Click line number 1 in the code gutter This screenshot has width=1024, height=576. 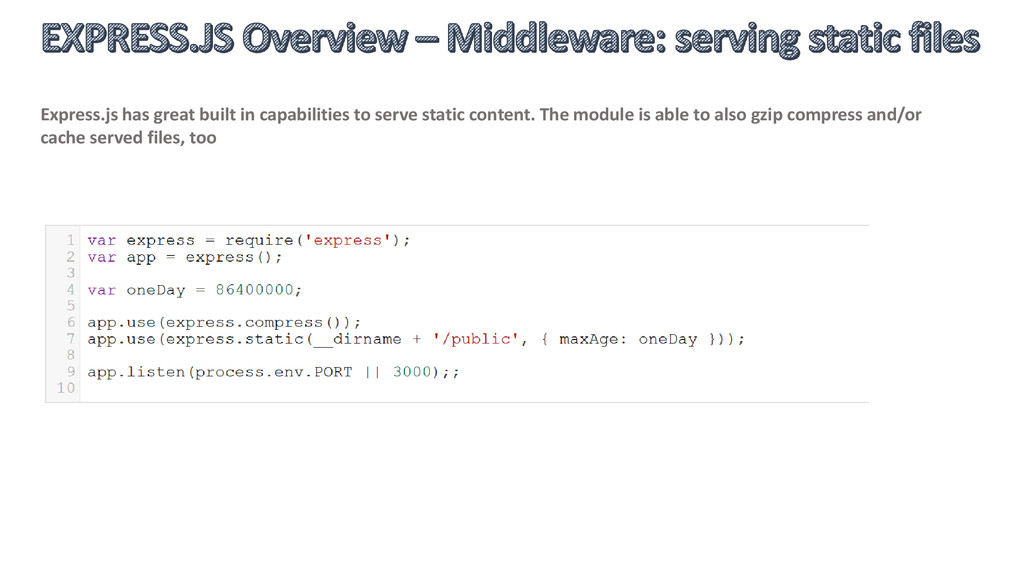click(71, 240)
